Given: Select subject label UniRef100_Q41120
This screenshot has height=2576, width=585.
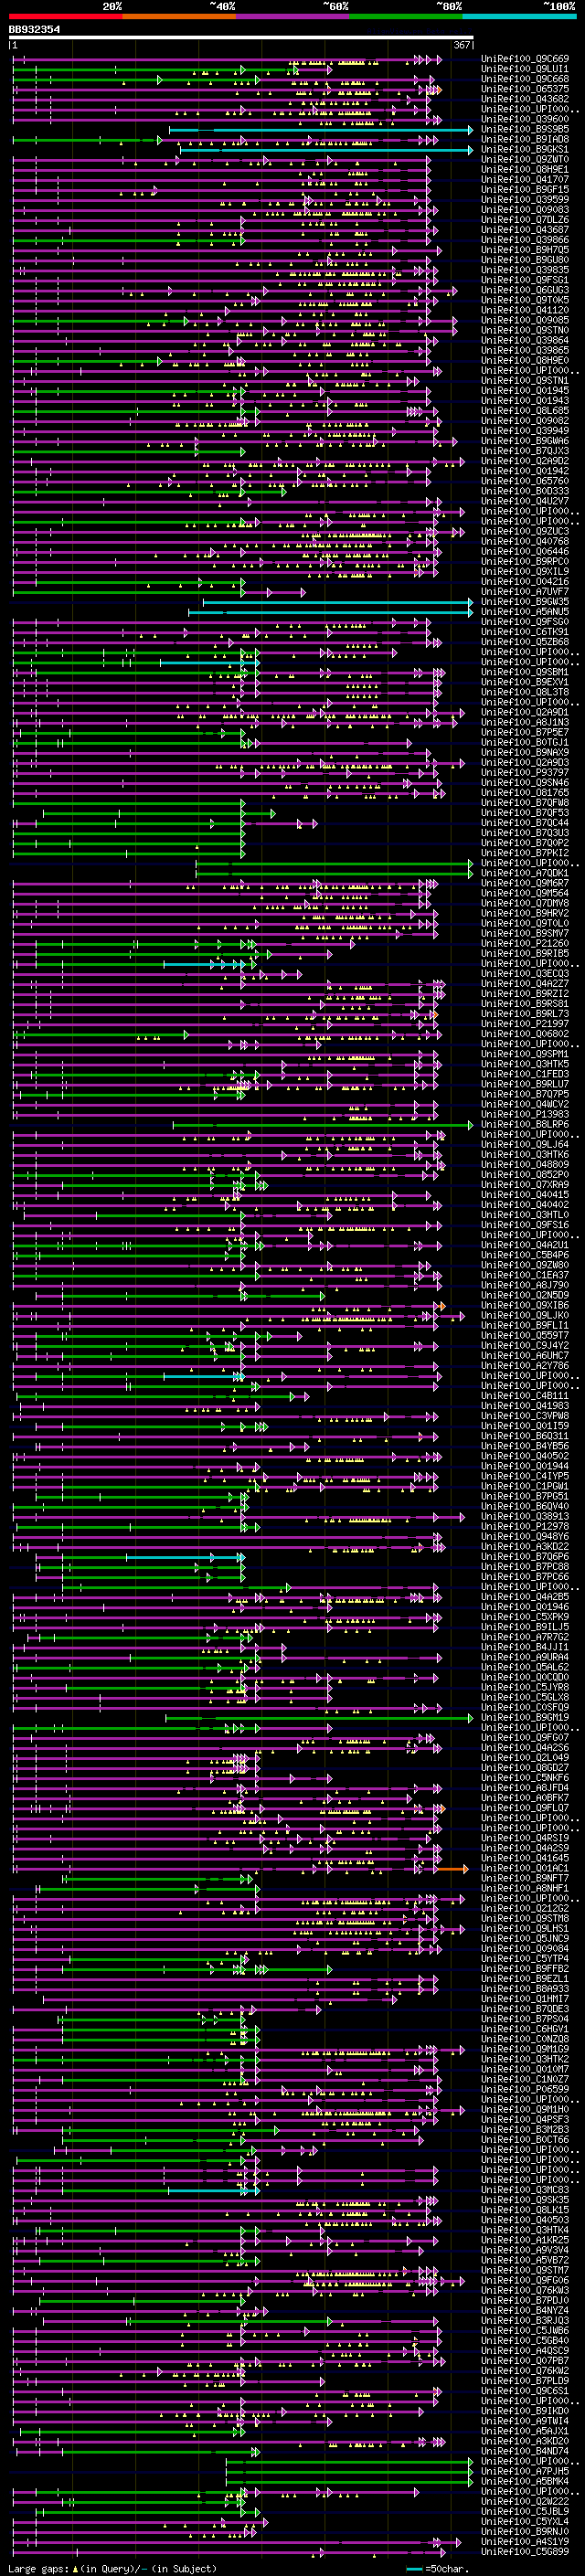Looking at the screenshot, I should point(525,310).
